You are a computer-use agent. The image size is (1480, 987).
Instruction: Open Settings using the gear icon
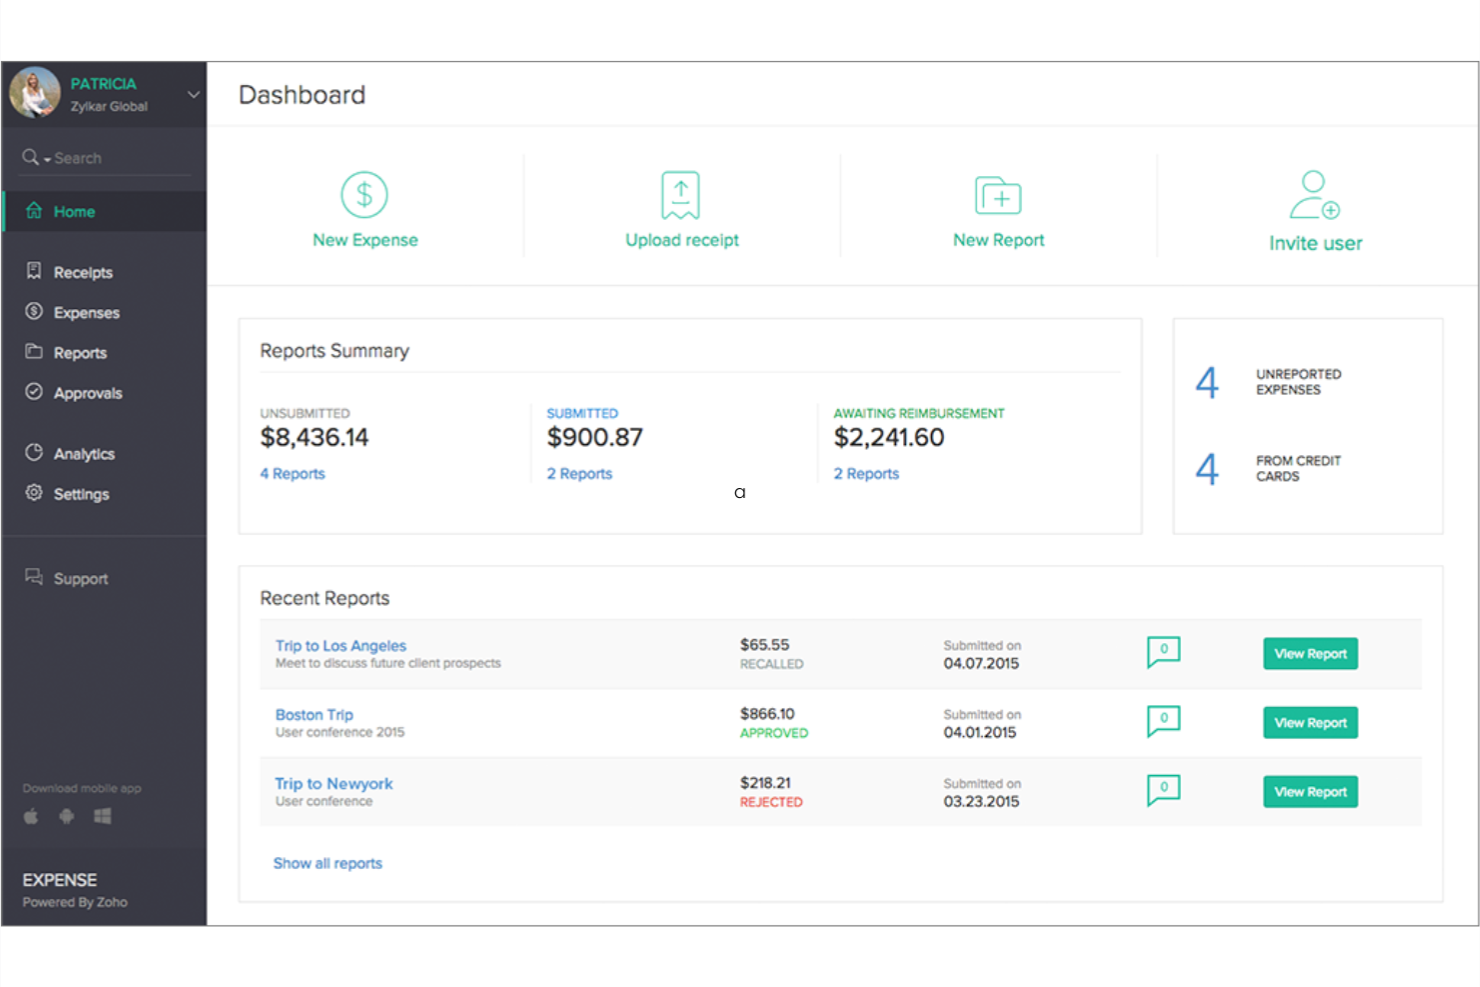point(33,493)
